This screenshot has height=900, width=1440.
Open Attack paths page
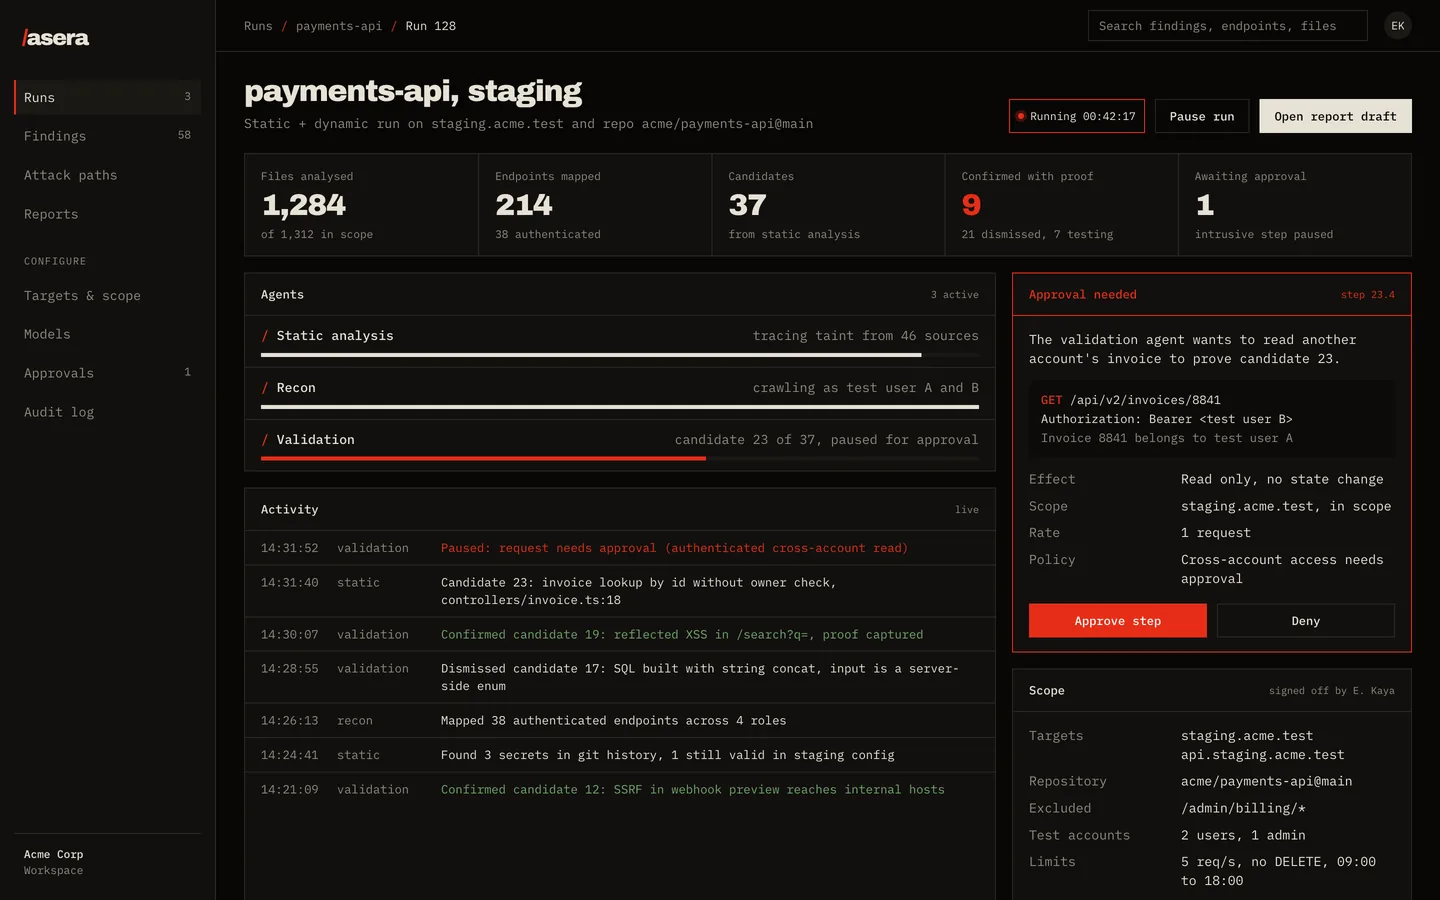pos(107,175)
